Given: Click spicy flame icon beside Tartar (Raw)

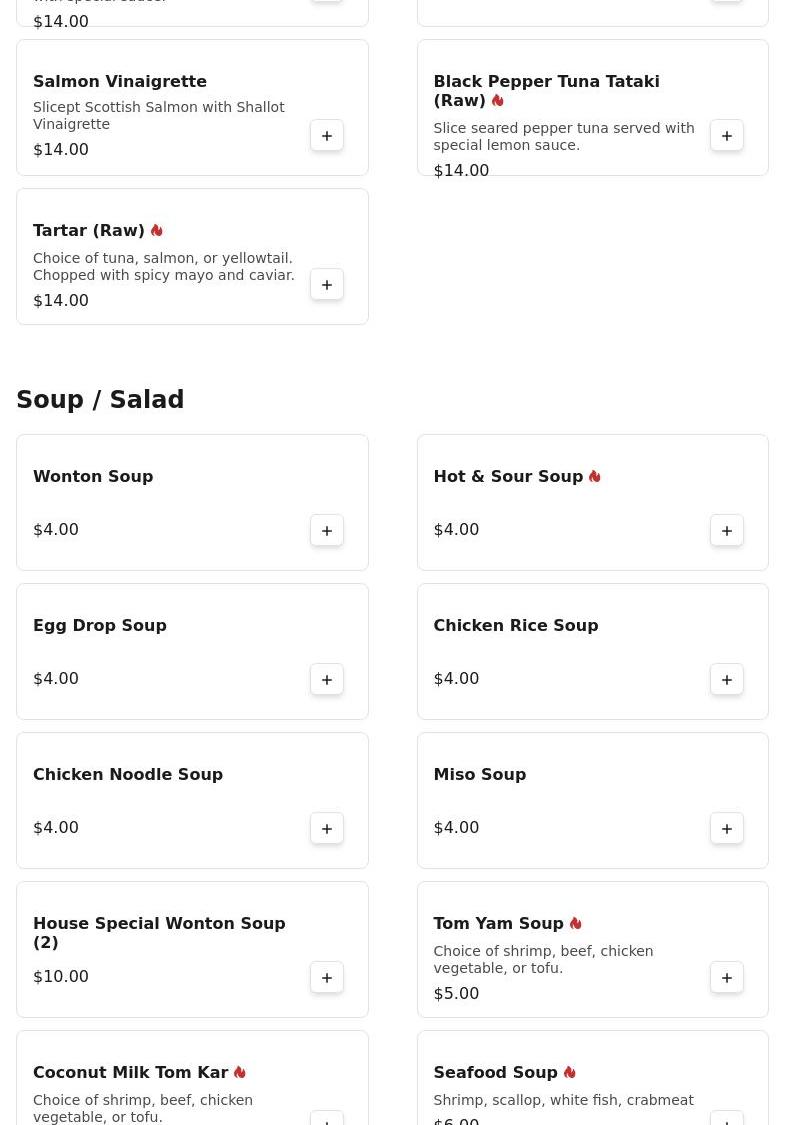Looking at the screenshot, I should (157, 230).
